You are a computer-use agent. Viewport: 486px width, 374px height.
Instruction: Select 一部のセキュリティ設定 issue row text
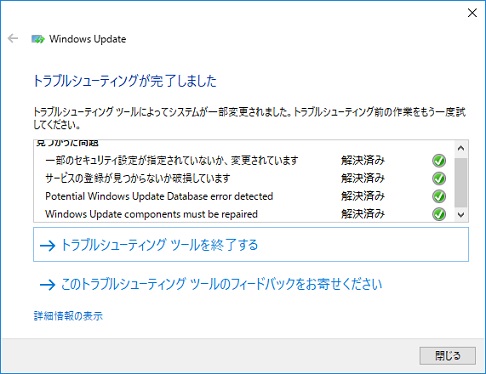pos(172,161)
